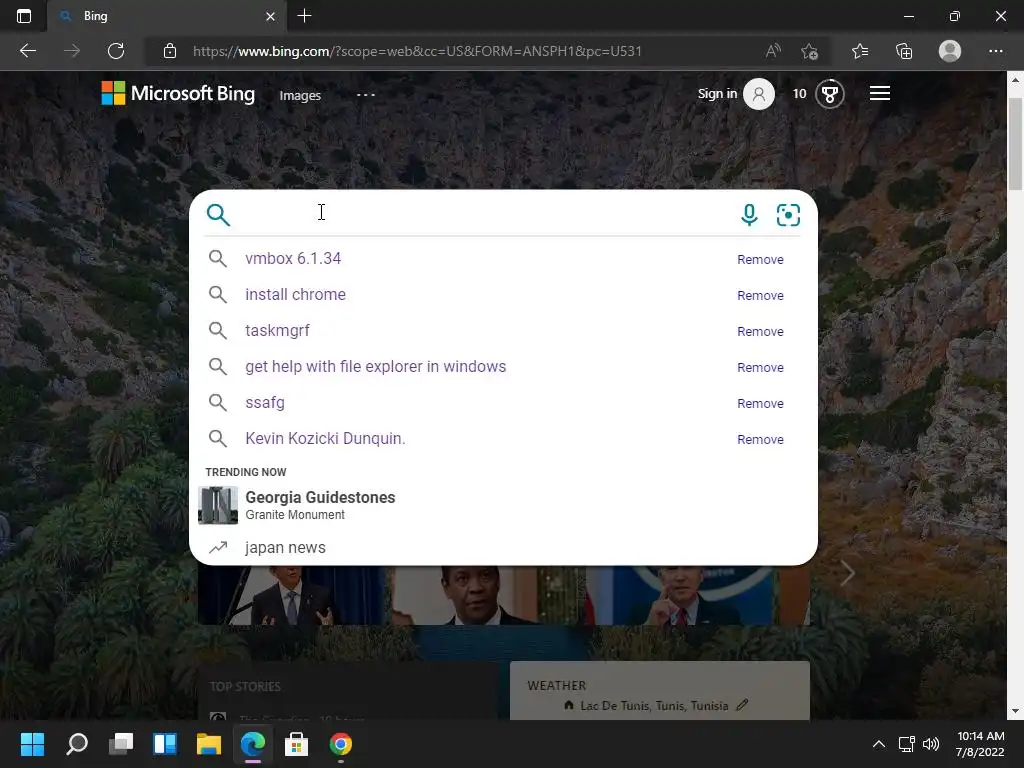The height and width of the screenshot is (768, 1024).
Task: Open a new browser tab
Action: pyautogui.click(x=304, y=16)
